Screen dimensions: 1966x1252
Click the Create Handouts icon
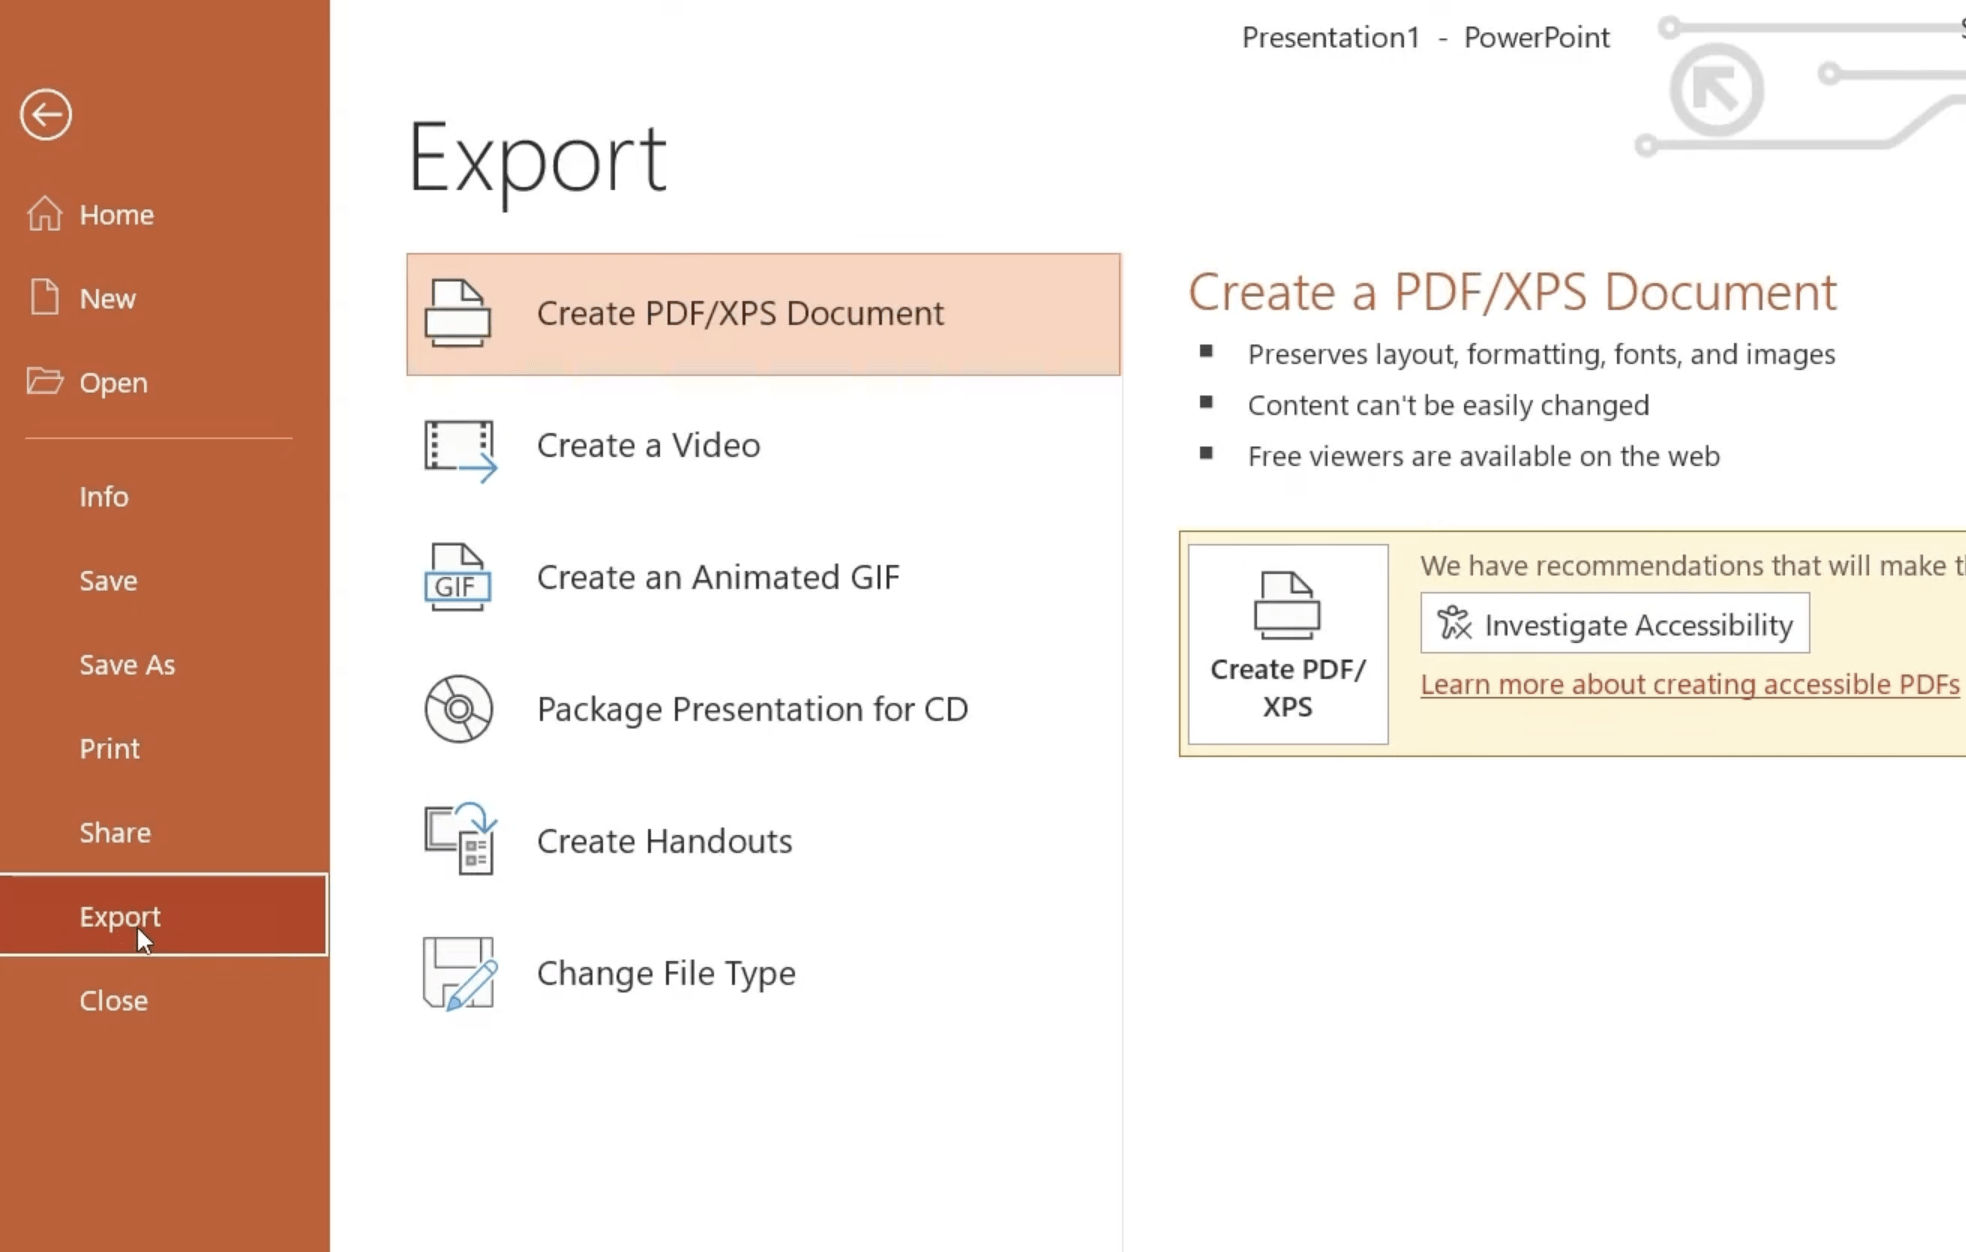point(460,839)
